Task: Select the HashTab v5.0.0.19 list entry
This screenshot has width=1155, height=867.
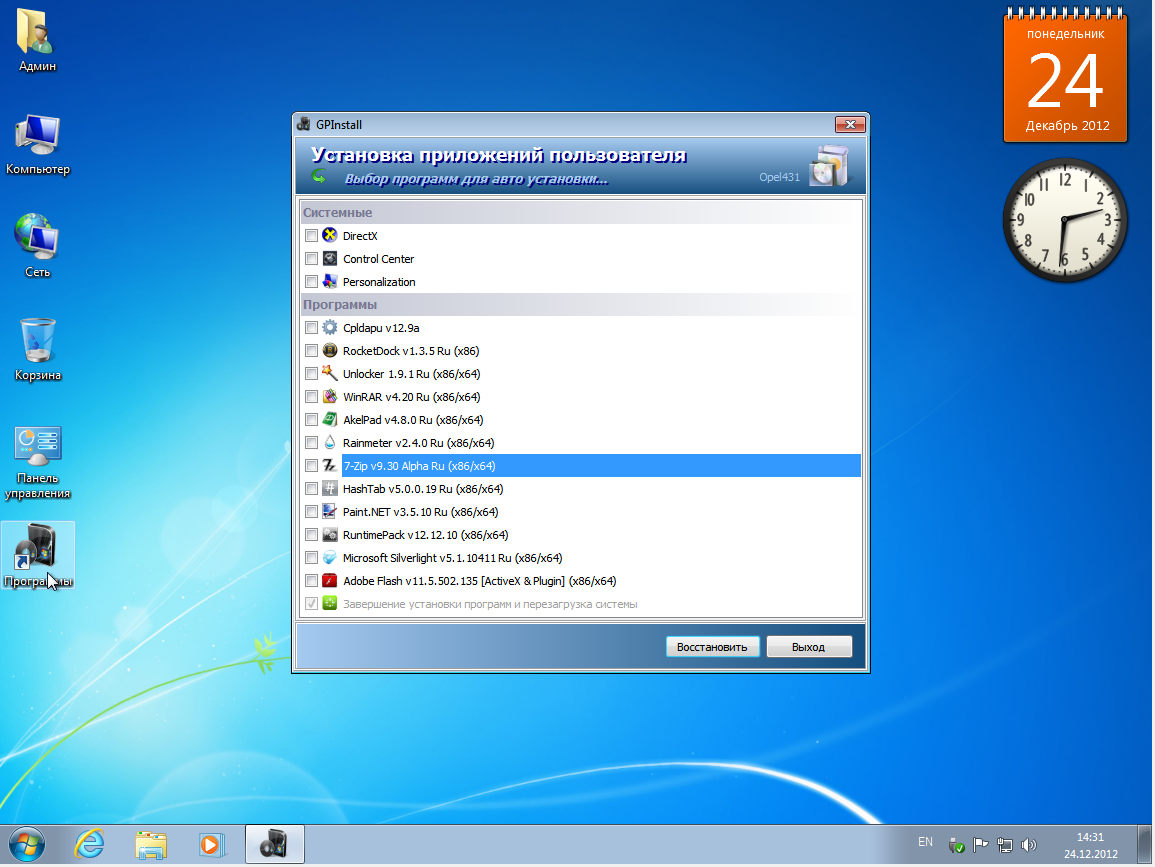Action: pyautogui.click(x=422, y=489)
